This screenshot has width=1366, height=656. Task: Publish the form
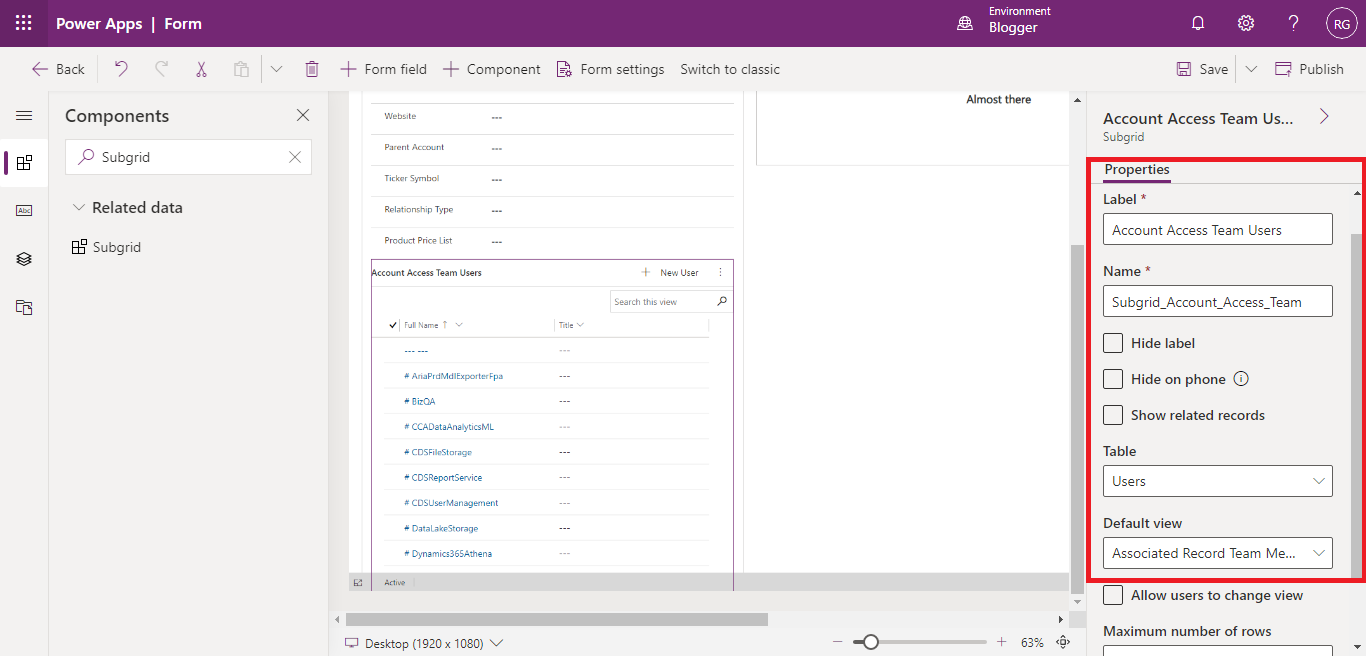click(x=1309, y=69)
